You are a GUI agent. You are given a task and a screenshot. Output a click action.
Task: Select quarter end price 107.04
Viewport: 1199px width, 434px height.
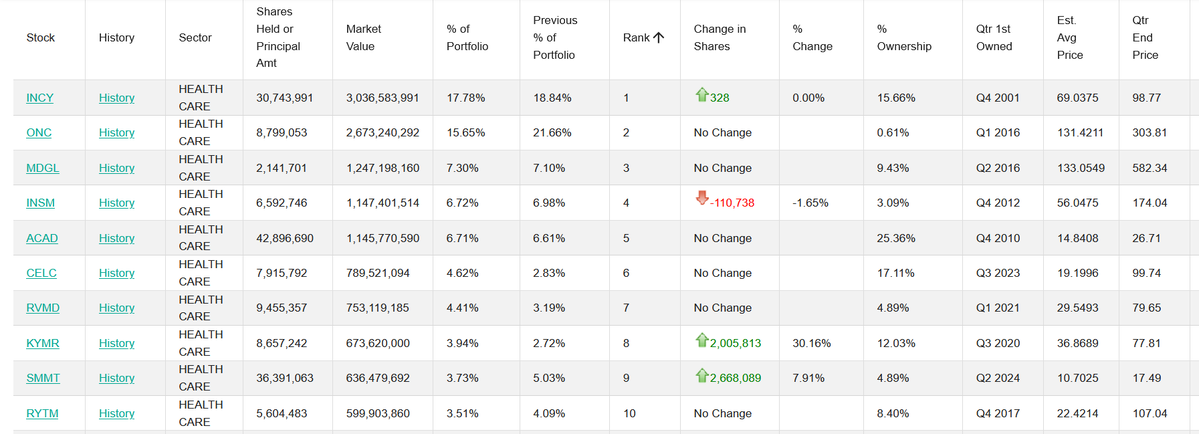pyautogui.click(x=1150, y=414)
